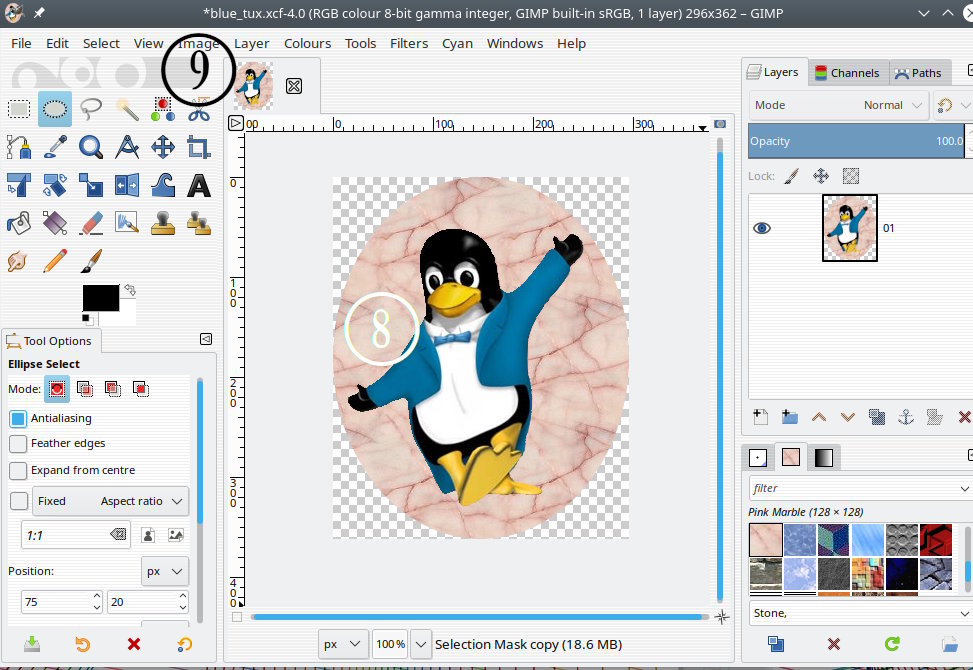
Task: Enable the Feather edges checkbox
Action: pos(18,444)
